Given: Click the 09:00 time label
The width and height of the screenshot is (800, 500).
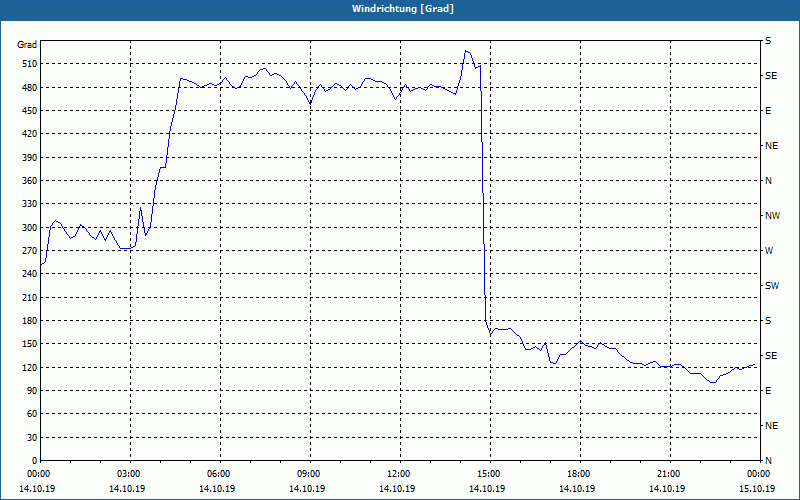Looking at the screenshot, I should pyautogui.click(x=310, y=474).
